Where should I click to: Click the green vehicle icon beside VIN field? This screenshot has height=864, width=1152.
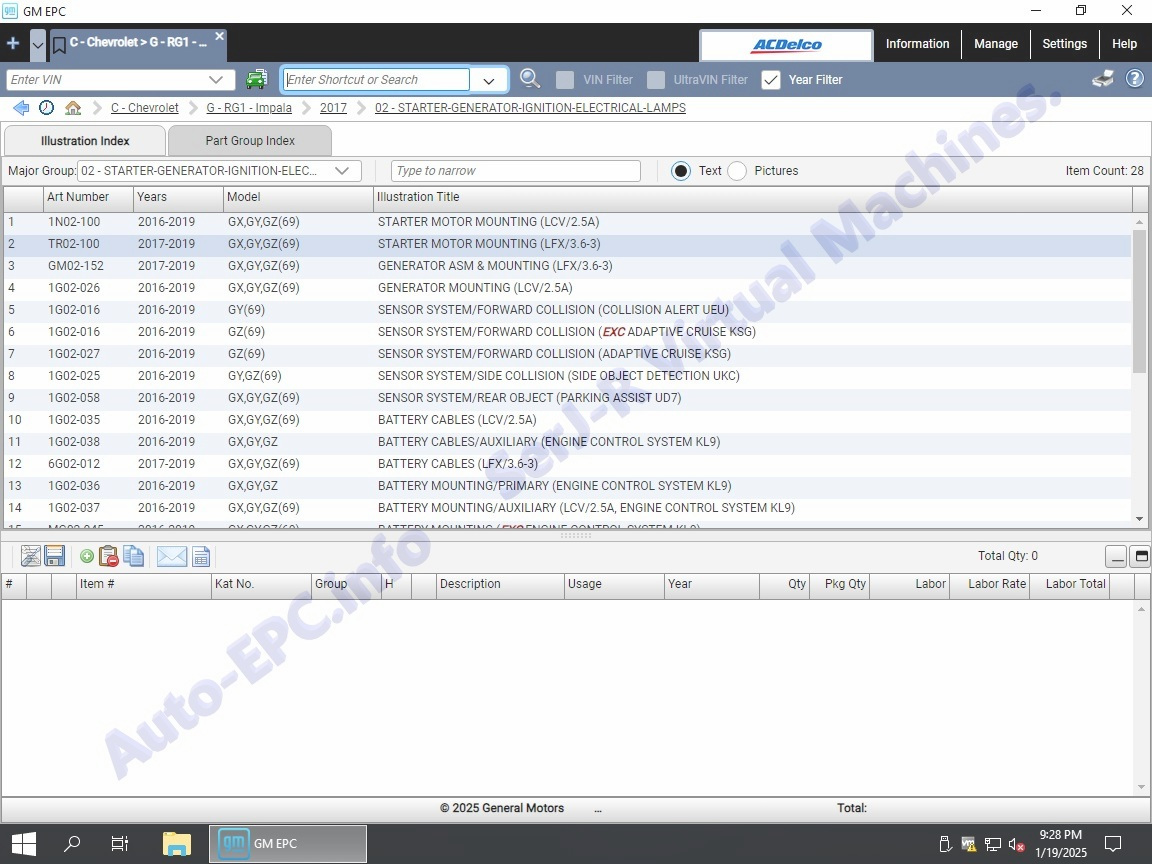[x=257, y=79]
